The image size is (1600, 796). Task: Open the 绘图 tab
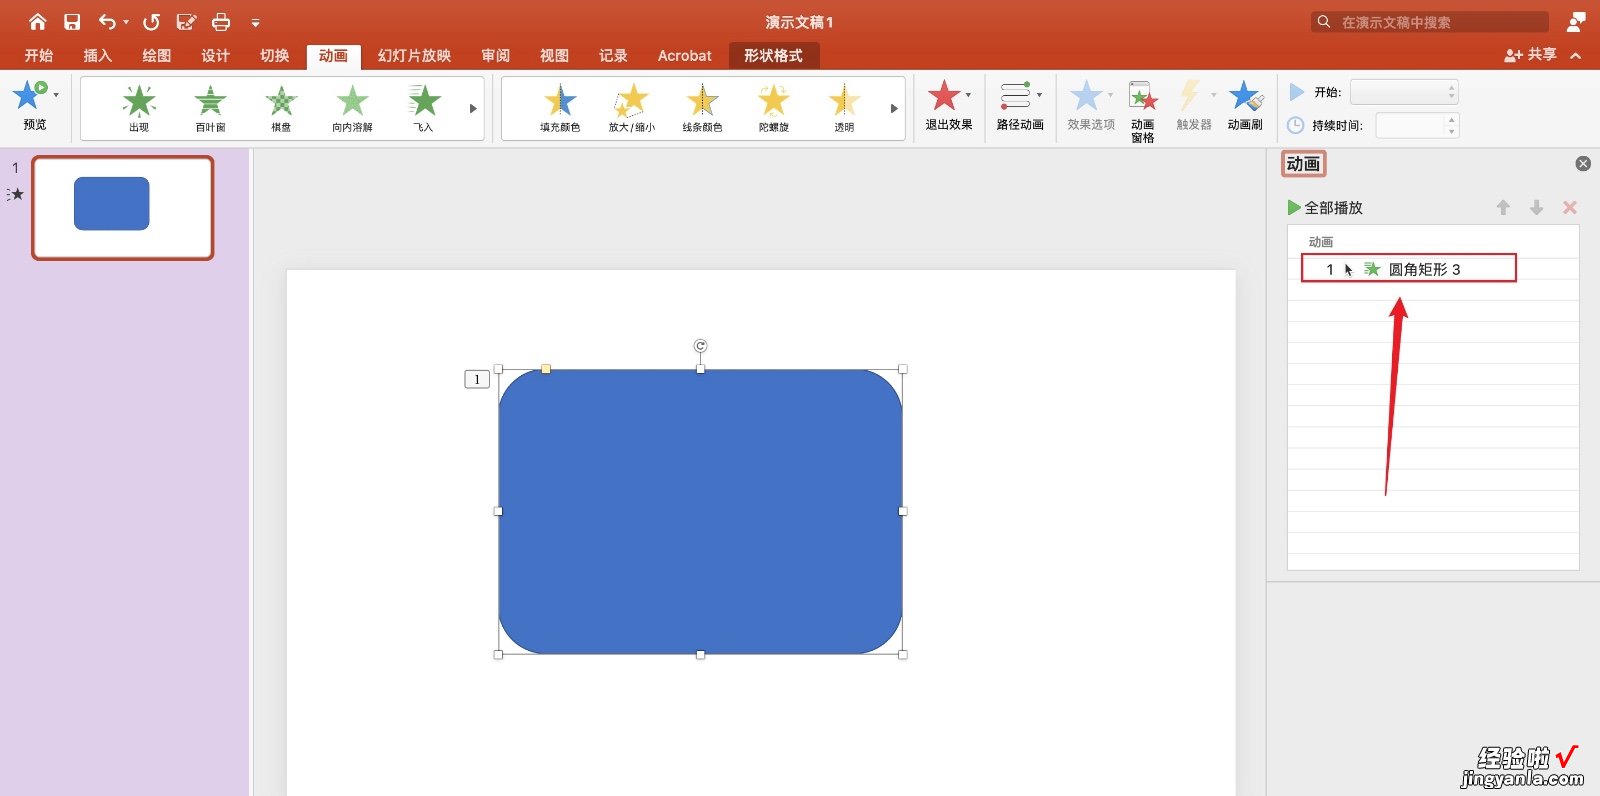157,56
